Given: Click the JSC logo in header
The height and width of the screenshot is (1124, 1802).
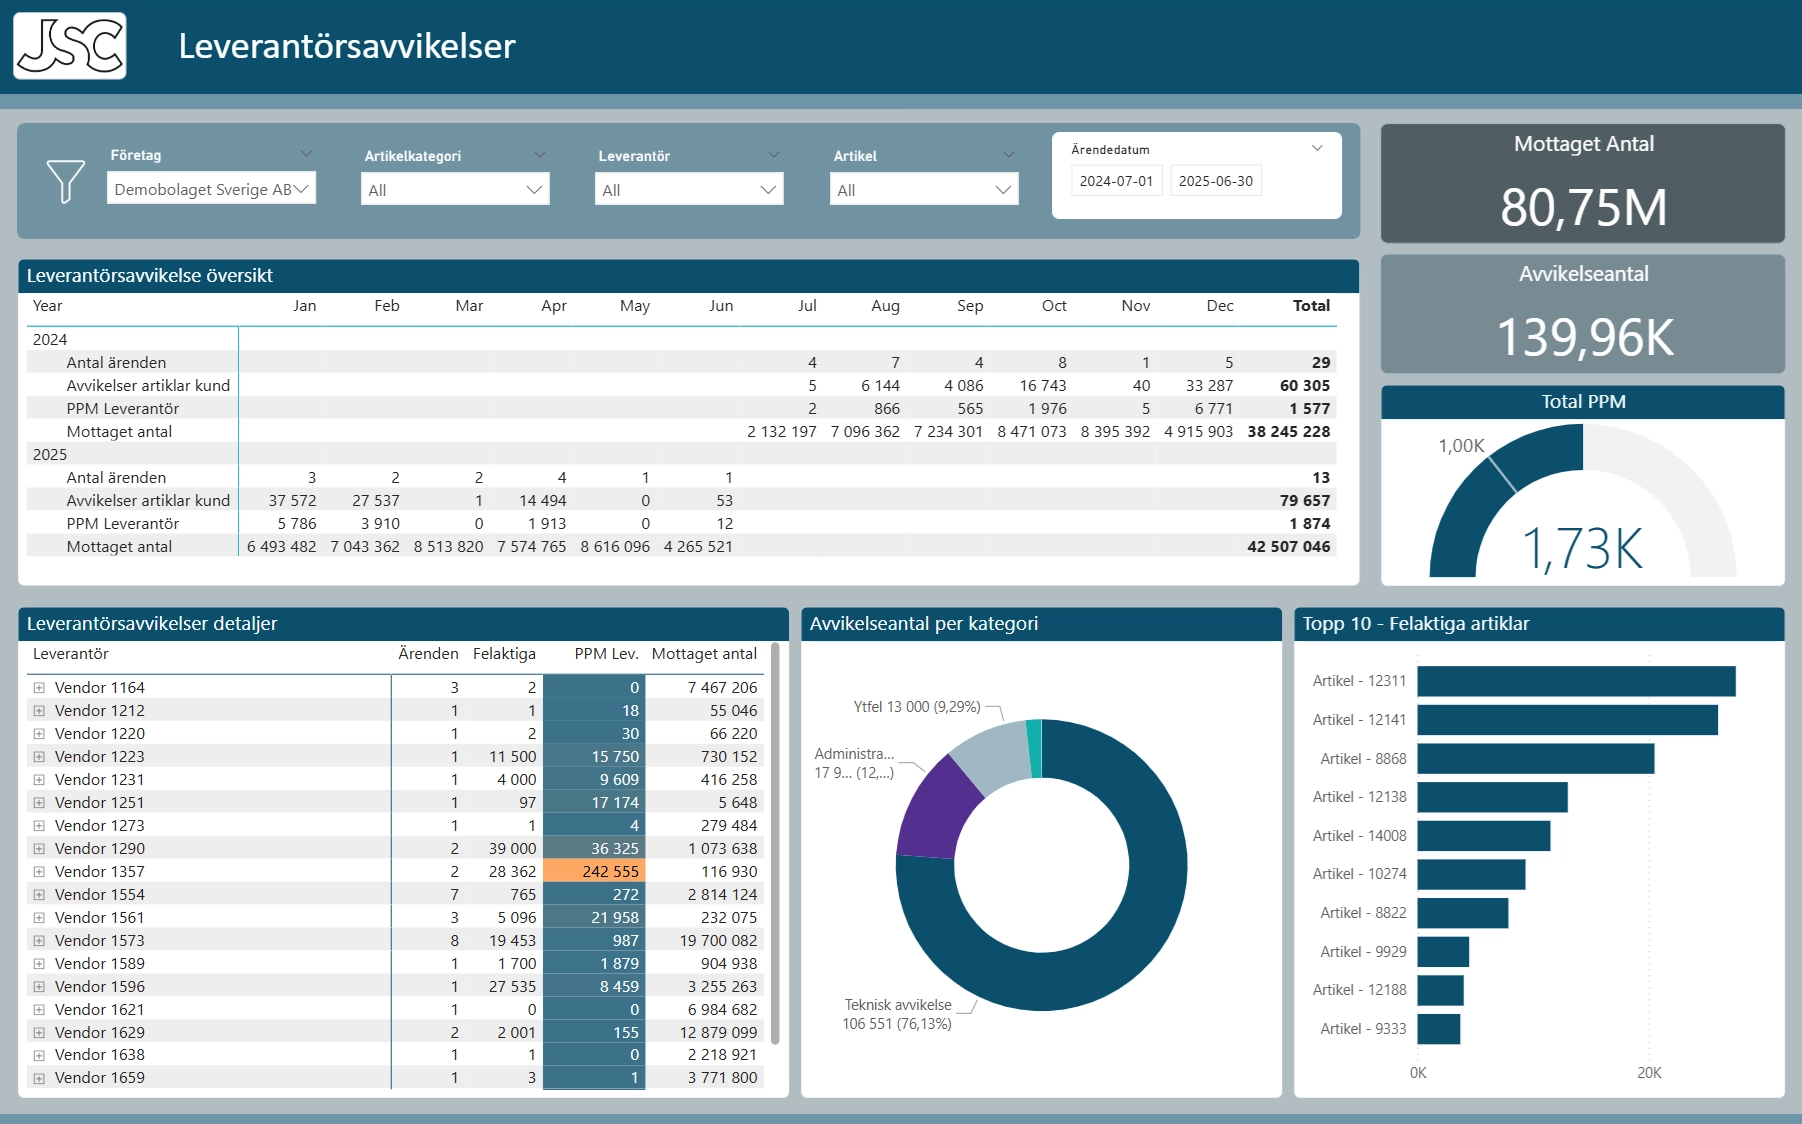Looking at the screenshot, I should click(x=70, y=46).
